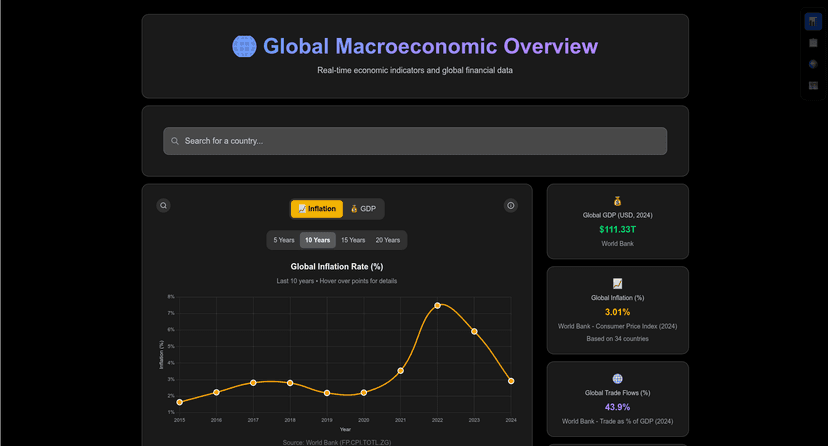Click the search magnifier in the country field
The image size is (828, 446).
pyautogui.click(x=175, y=141)
